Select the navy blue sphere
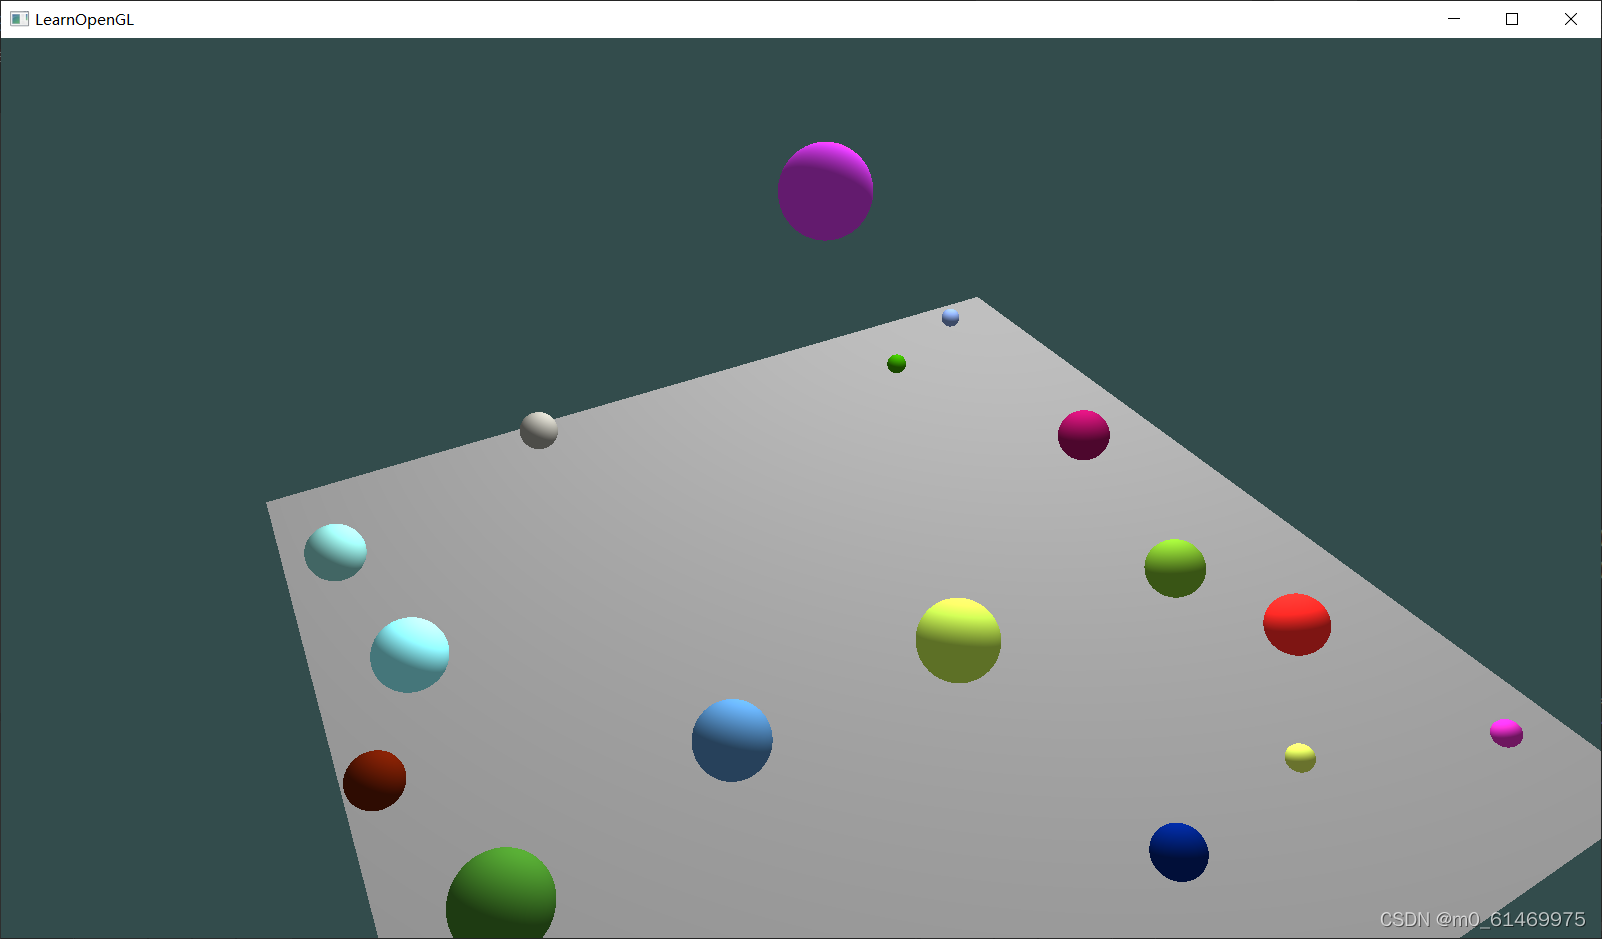1602x939 pixels. (1179, 852)
